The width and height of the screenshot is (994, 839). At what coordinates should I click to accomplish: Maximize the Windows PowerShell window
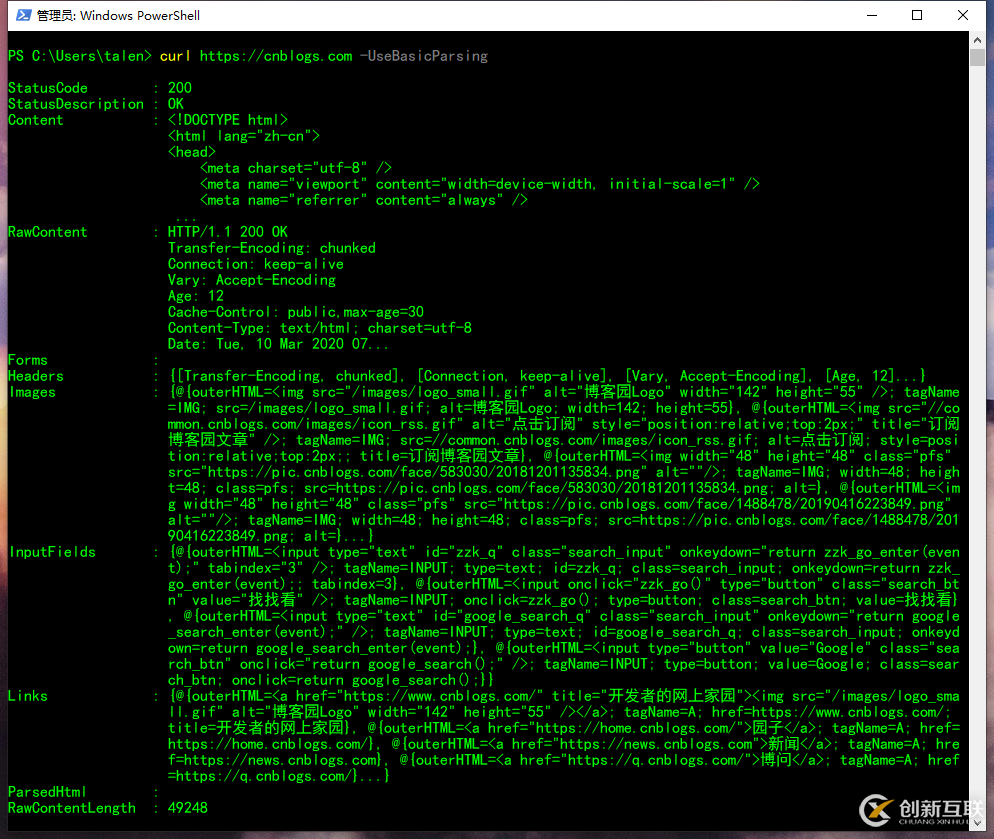click(917, 15)
